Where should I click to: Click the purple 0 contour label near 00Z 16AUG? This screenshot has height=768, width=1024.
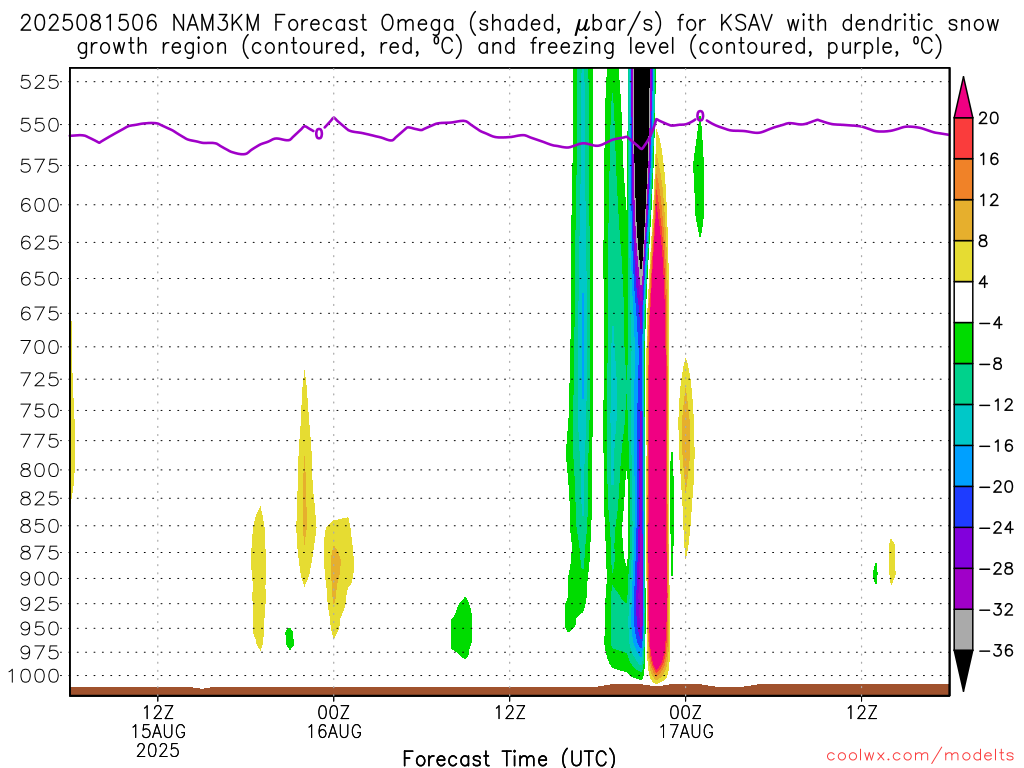(319, 134)
